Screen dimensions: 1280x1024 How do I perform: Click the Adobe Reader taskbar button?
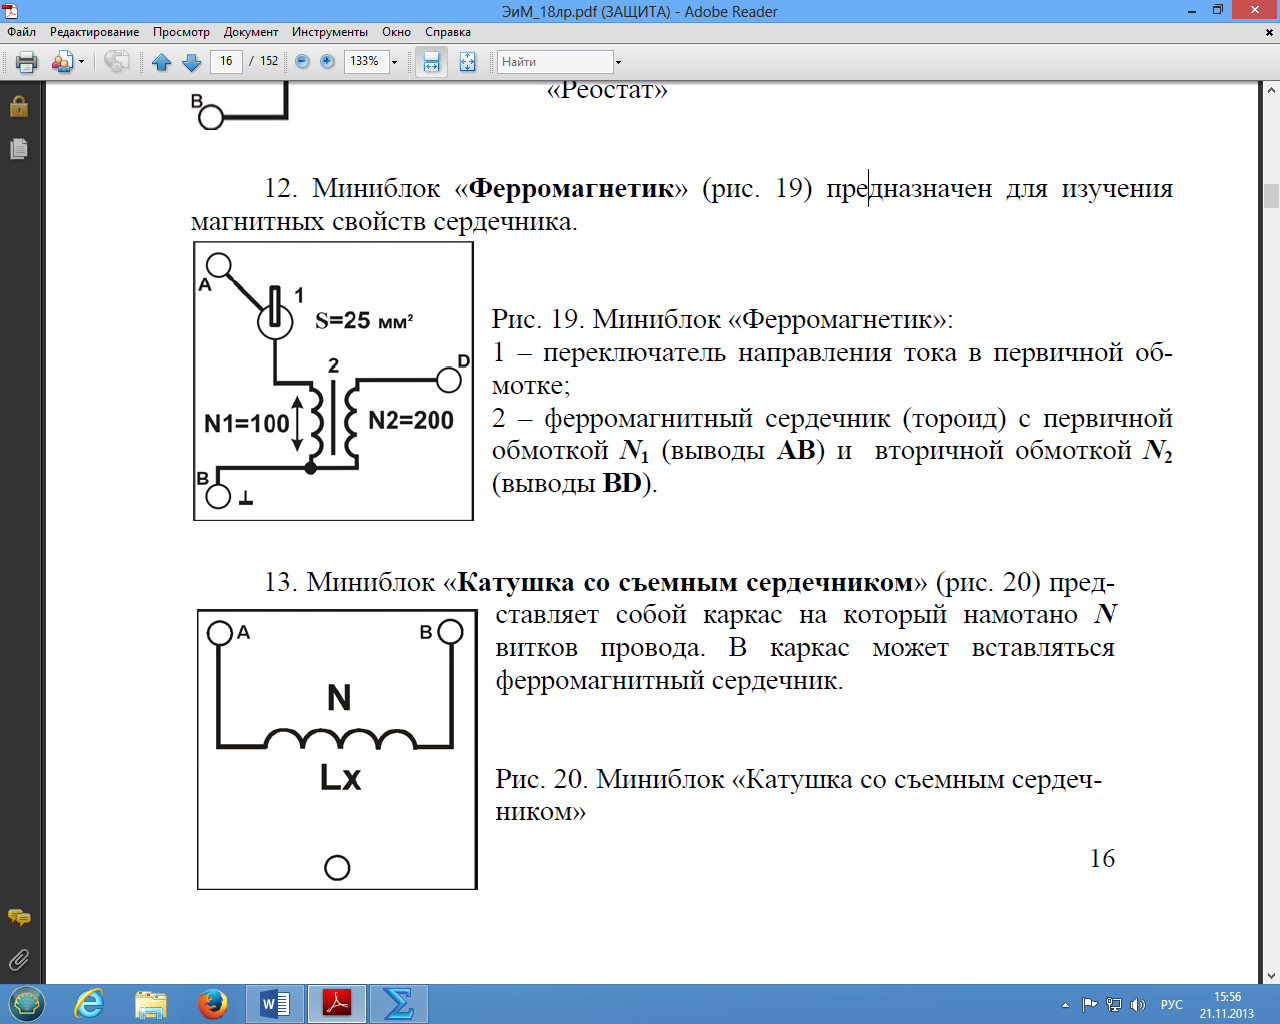pos(337,1004)
